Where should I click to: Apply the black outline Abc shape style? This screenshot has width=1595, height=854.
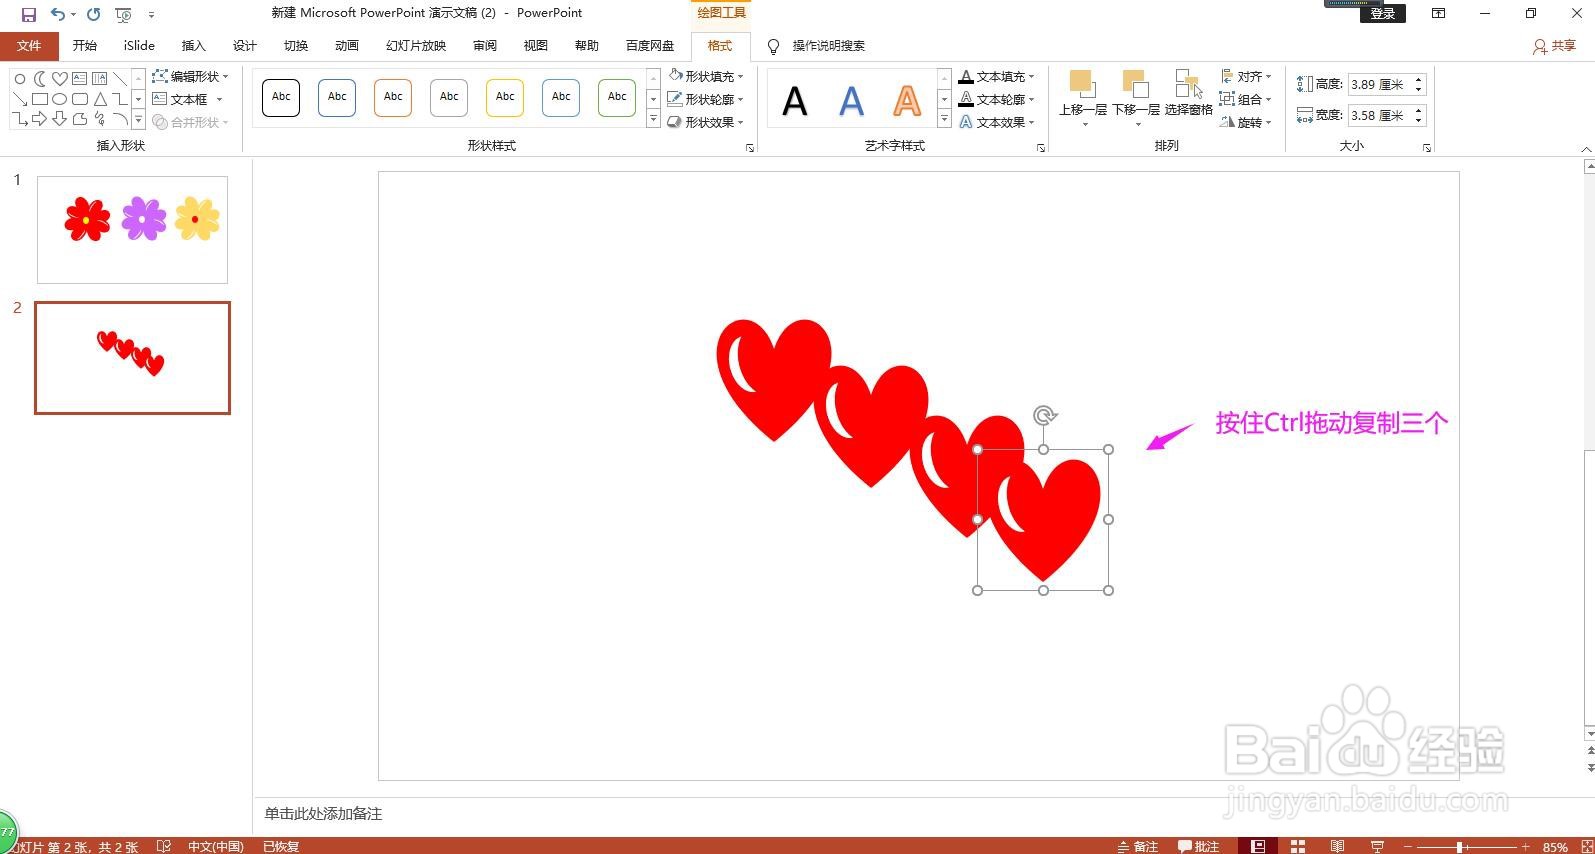281,98
